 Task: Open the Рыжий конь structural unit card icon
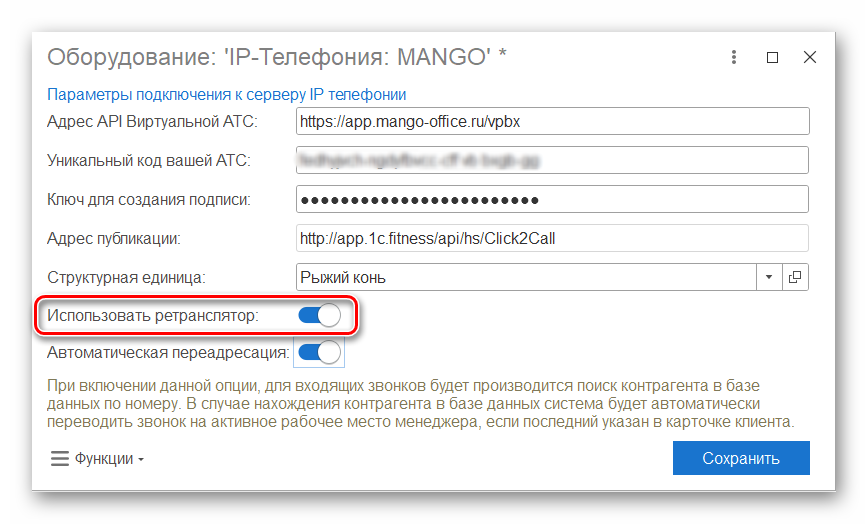(795, 277)
